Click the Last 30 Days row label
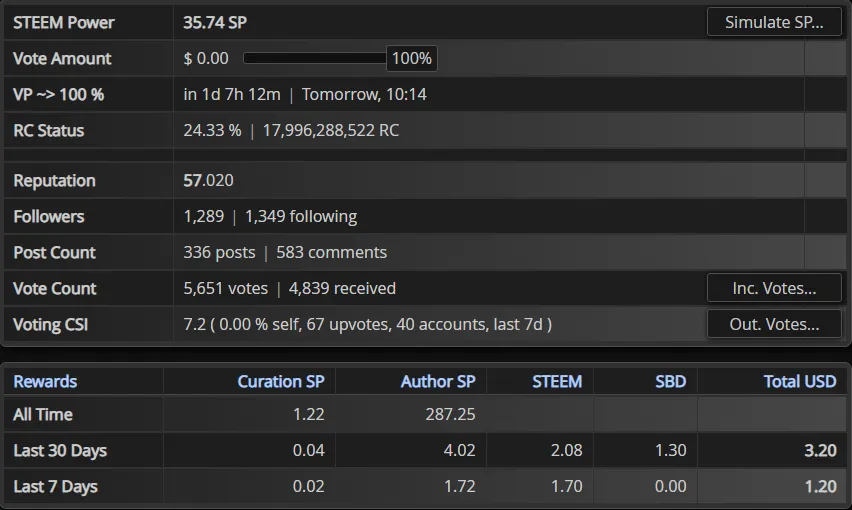 60,450
